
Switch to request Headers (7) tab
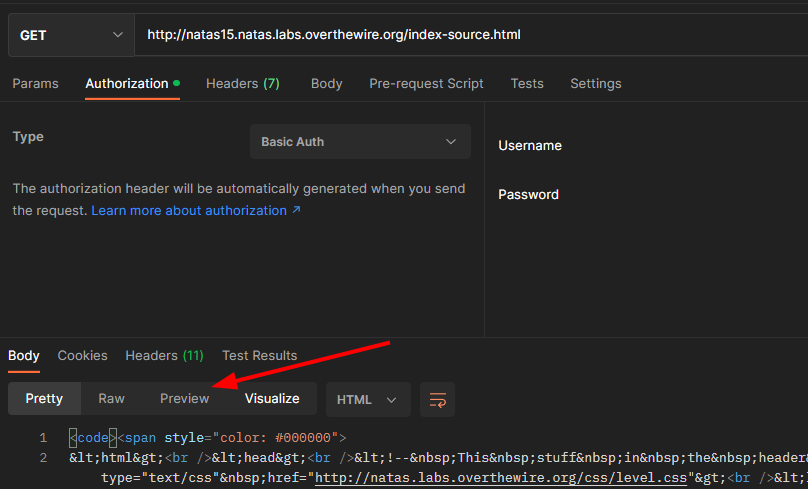pyautogui.click(x=242, y=84)
